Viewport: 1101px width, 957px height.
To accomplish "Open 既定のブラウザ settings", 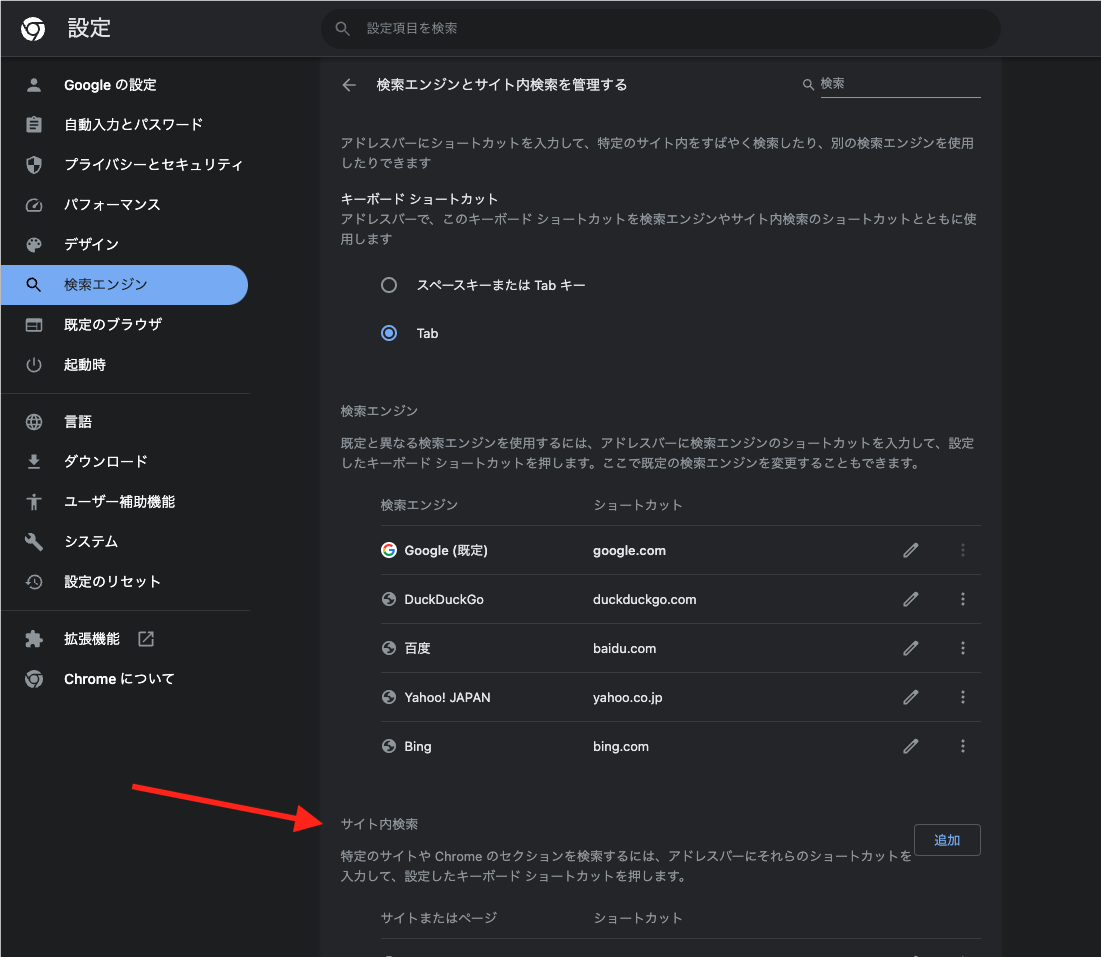I will 124,325.
